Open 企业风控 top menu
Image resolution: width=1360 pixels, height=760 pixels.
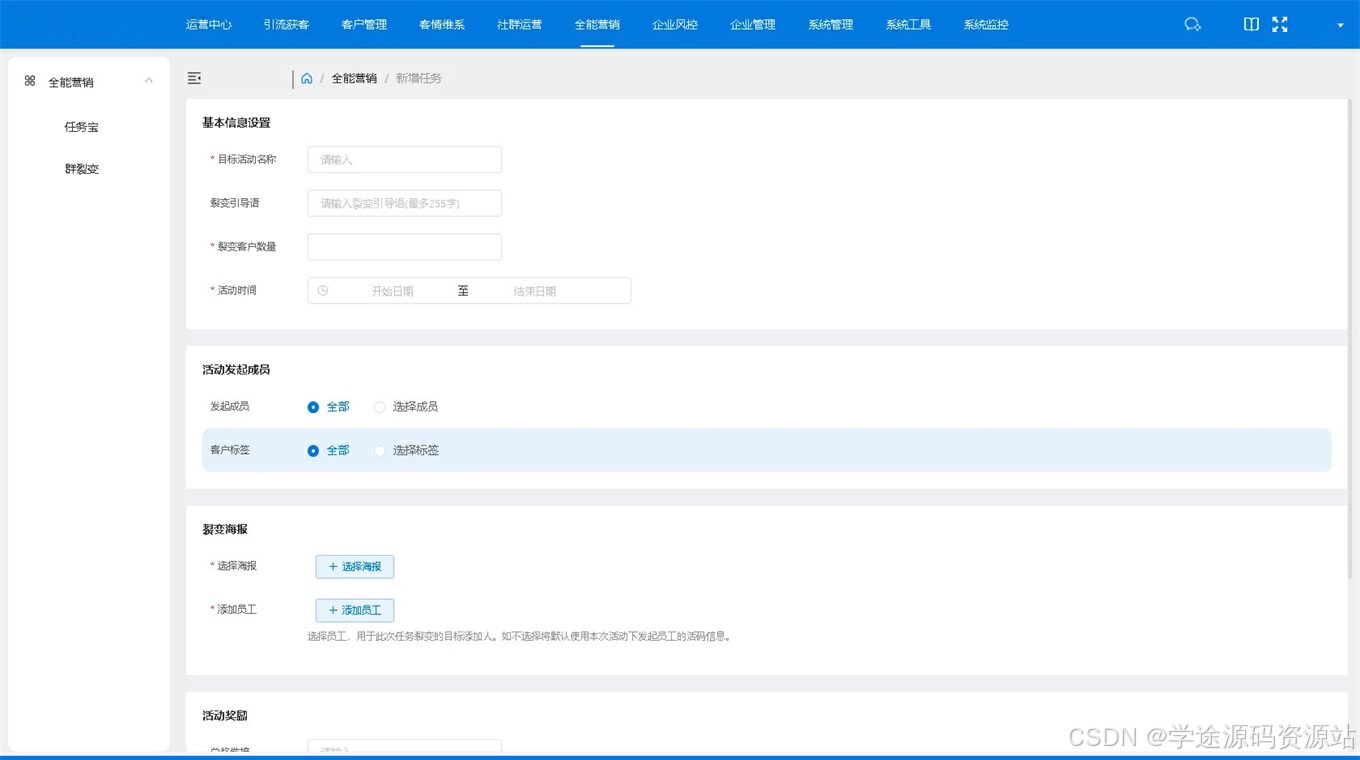675,25
